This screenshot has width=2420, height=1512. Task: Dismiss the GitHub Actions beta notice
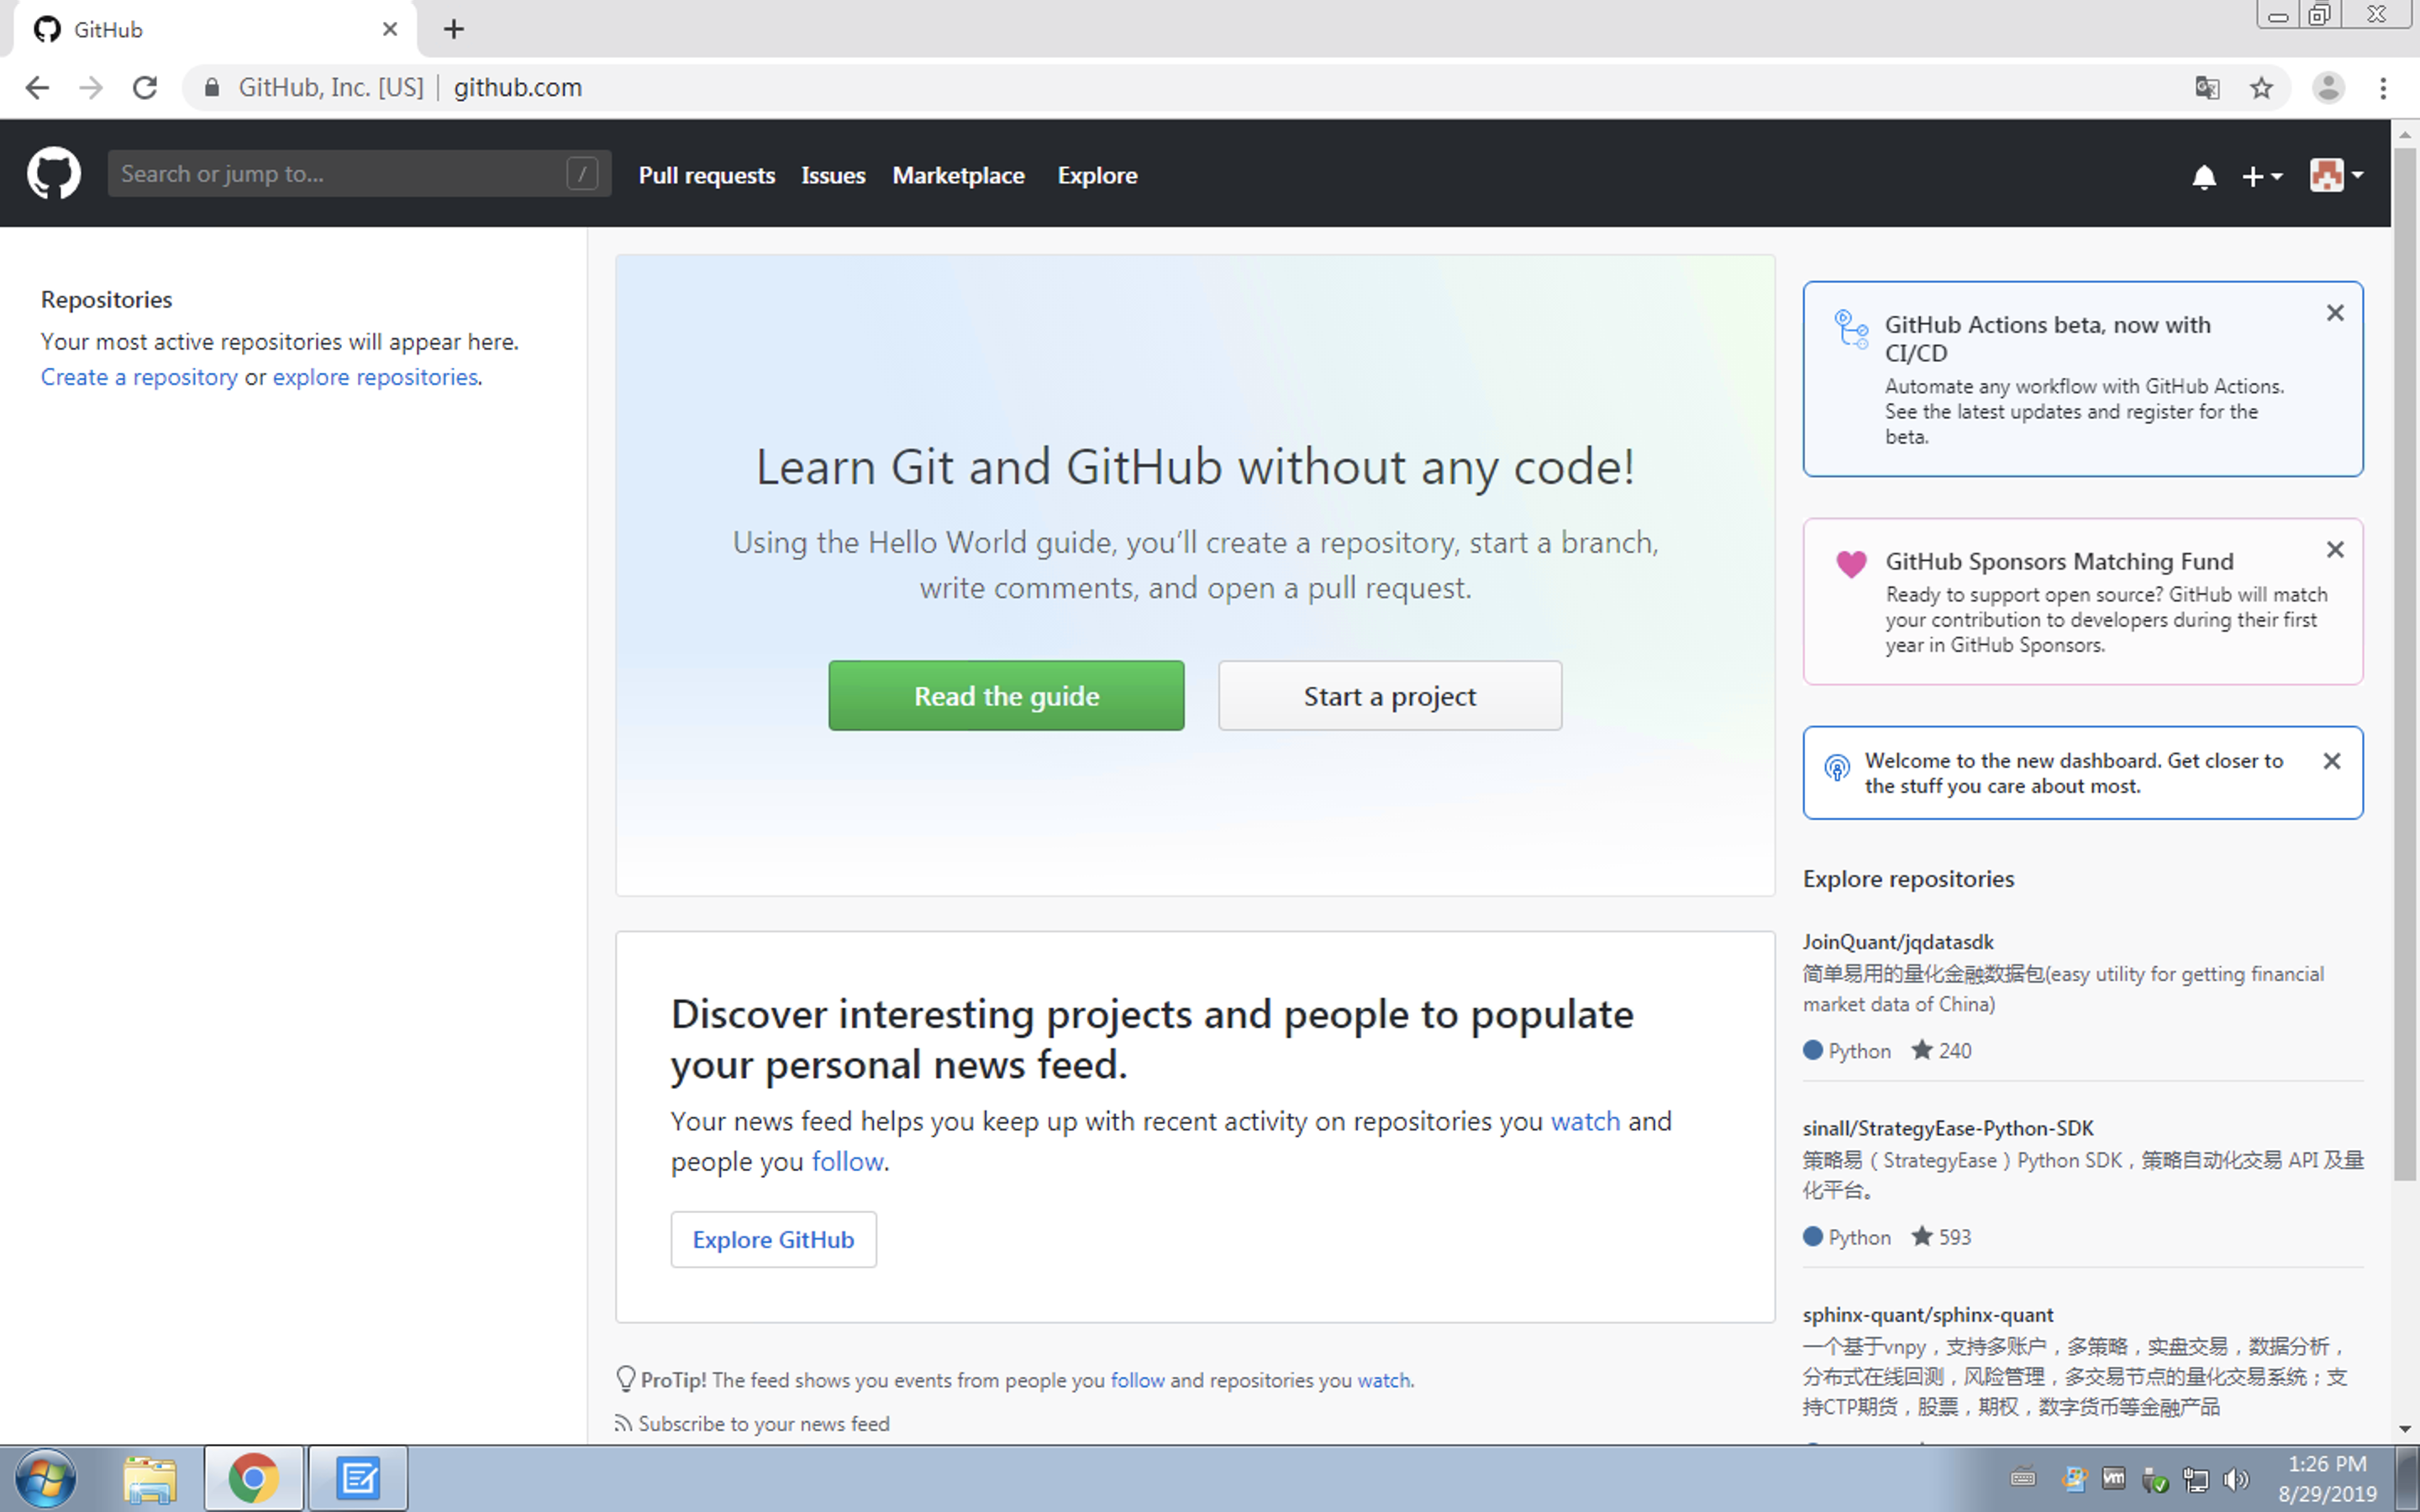(x=2334, y=313)
